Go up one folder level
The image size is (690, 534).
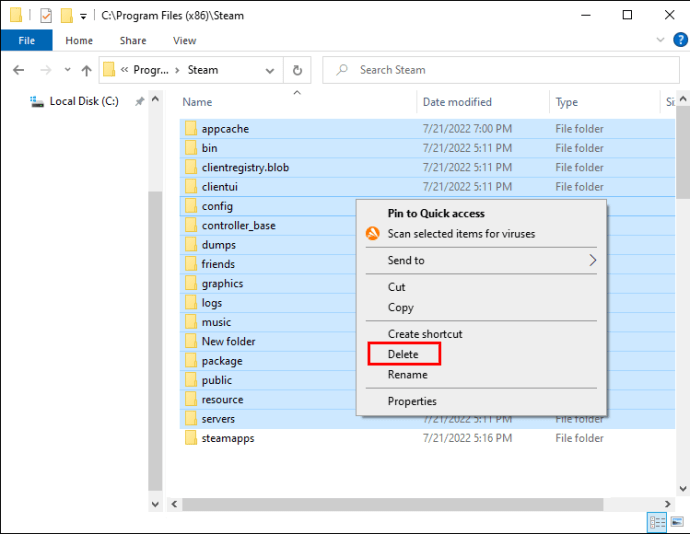[x=86, y=70]
